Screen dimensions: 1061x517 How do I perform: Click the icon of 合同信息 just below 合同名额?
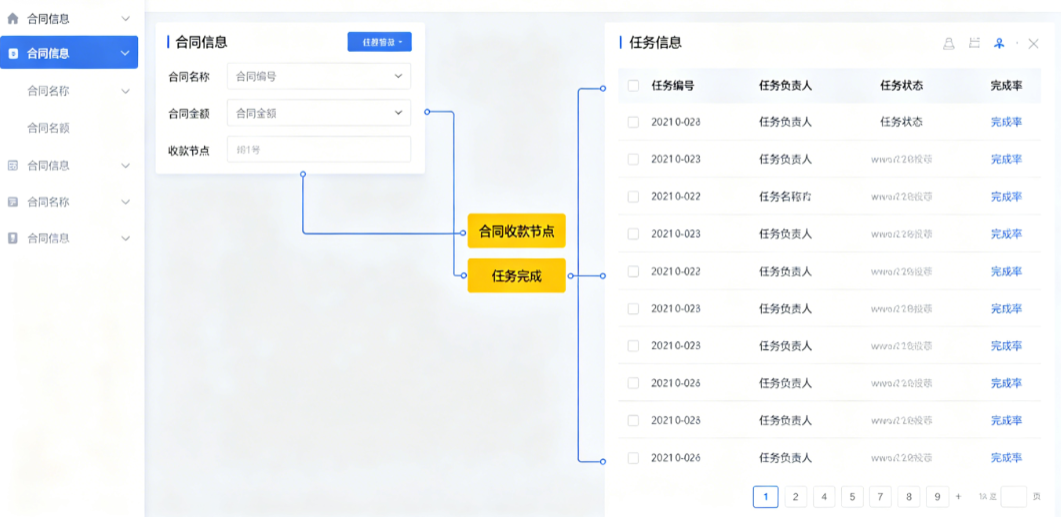click(13, 165)
